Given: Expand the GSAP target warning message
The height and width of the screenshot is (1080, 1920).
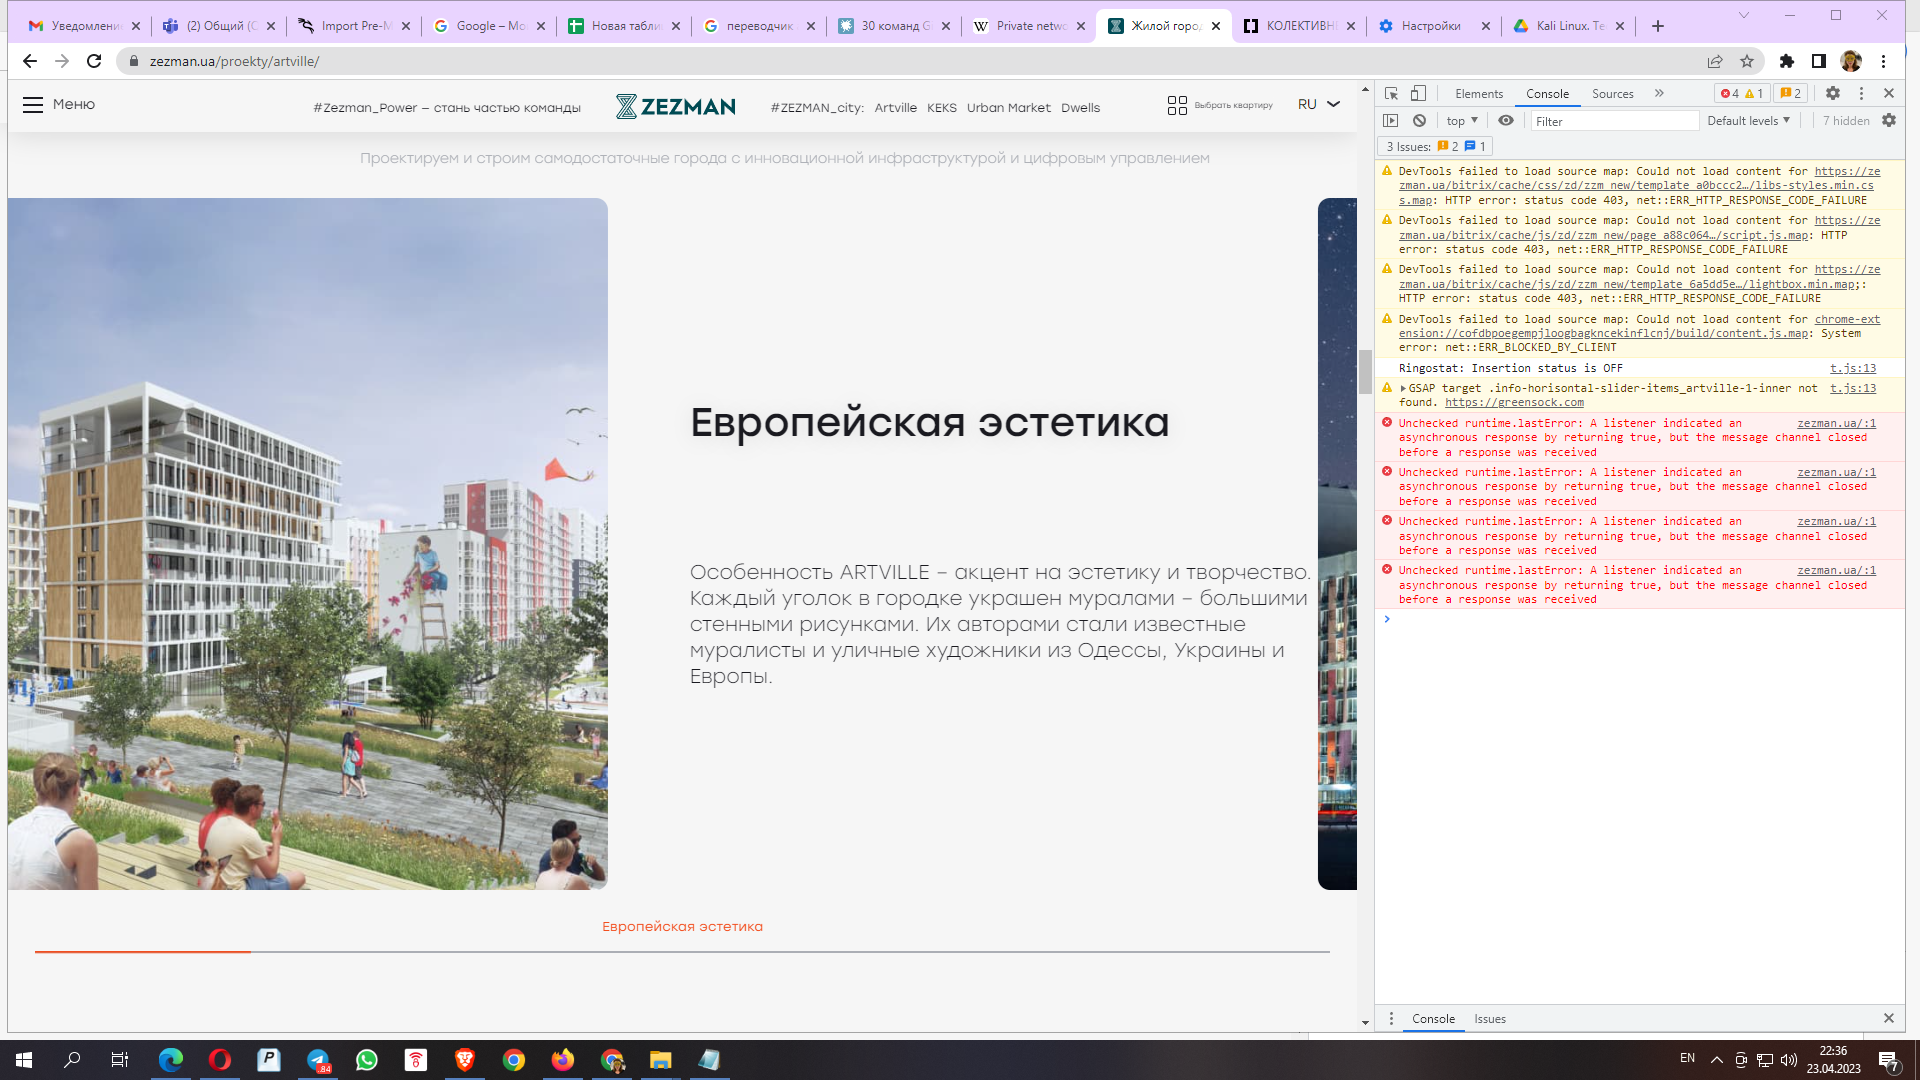Looking at the screenshot, I should [x=1403, y=388].
